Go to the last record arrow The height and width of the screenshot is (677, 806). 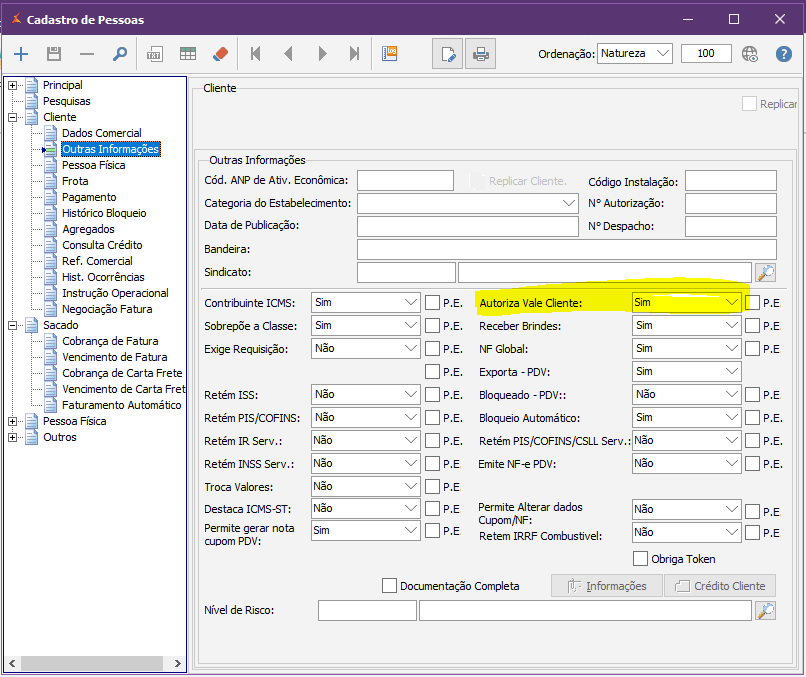(x=354, y=54)
